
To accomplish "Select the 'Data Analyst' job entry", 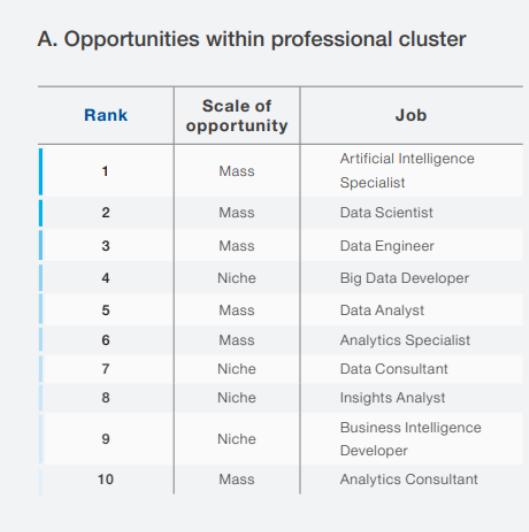I will tap(382, 310).
